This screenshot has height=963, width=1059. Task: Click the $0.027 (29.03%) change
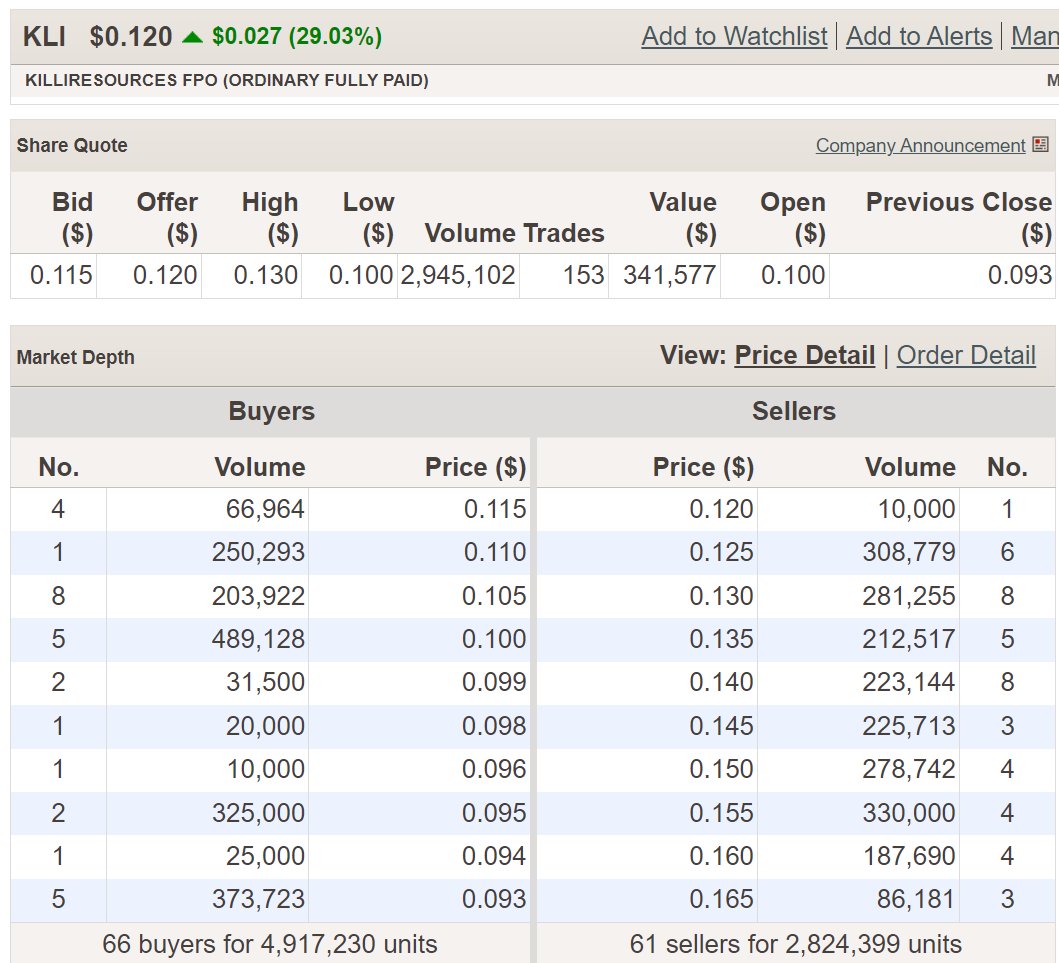click(297, 36)
